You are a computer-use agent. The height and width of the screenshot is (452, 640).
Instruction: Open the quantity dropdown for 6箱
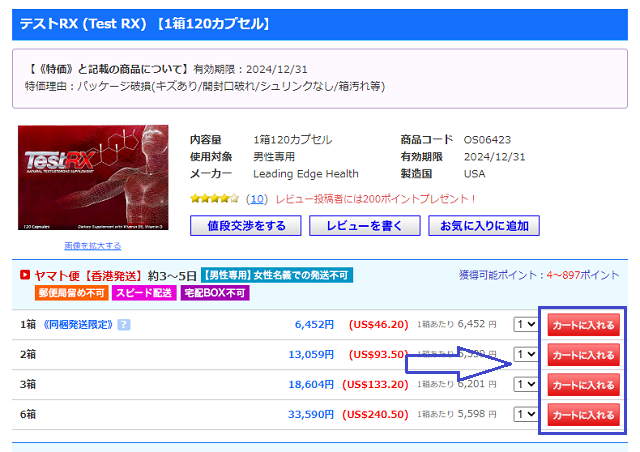point(525,414)
